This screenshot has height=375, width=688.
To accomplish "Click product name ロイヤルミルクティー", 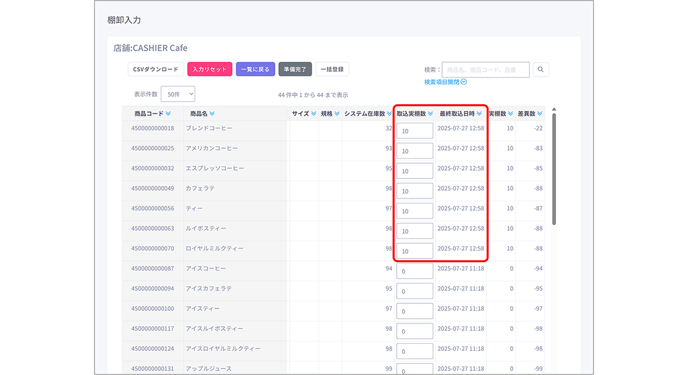I will (215, 249).
